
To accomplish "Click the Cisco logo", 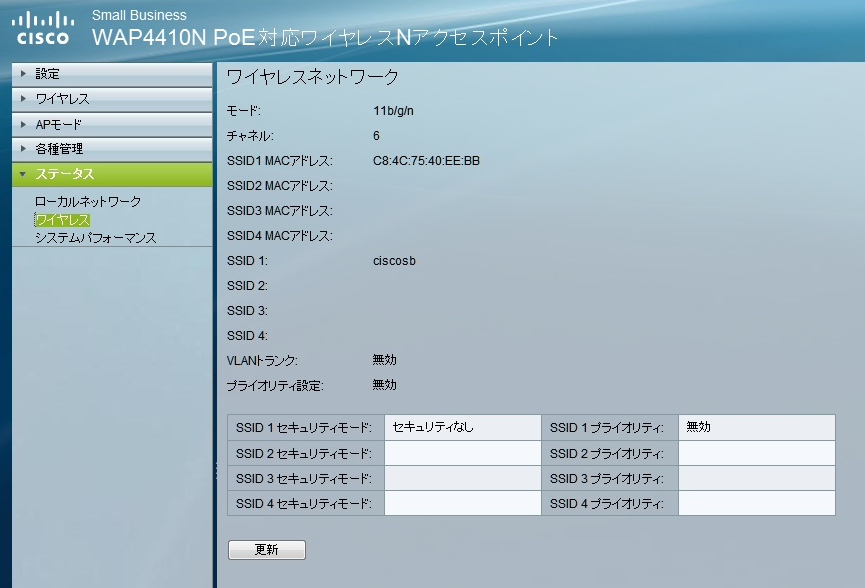I will coord(42,29).
